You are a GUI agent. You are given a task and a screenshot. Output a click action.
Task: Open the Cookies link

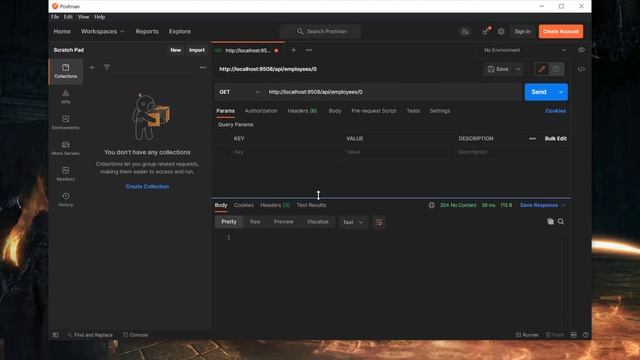pyautogui.click(x=556, y=111)
